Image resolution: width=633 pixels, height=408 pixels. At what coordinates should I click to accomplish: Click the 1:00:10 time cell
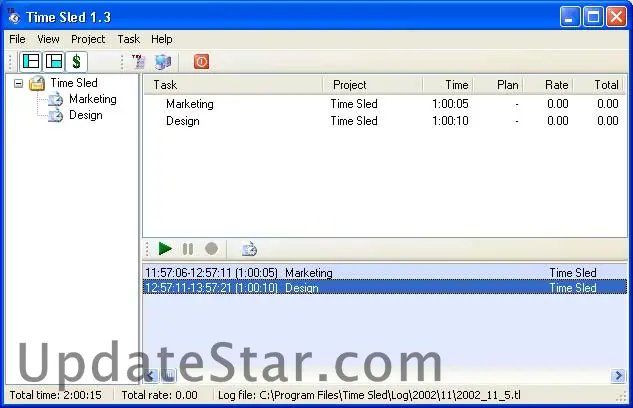point(450,121)
